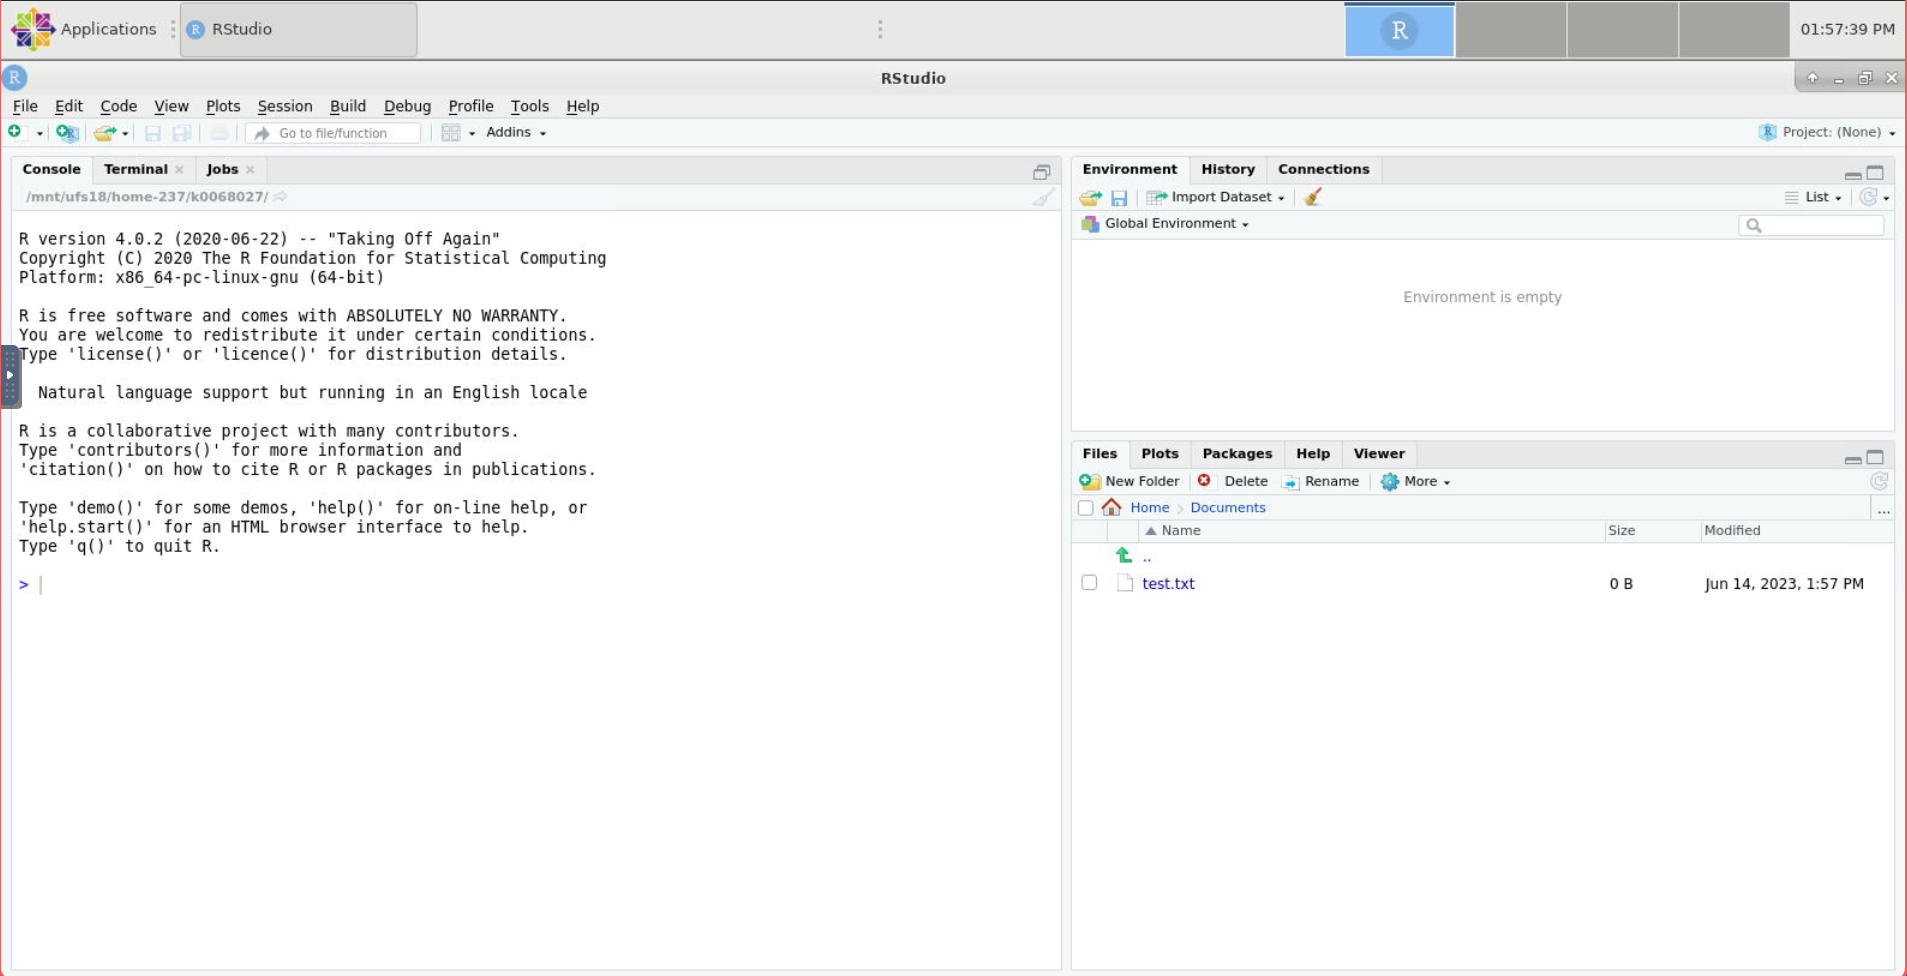
Task: Expand the refresh options dropdown arrow
Action: (x=1887, y=198)
